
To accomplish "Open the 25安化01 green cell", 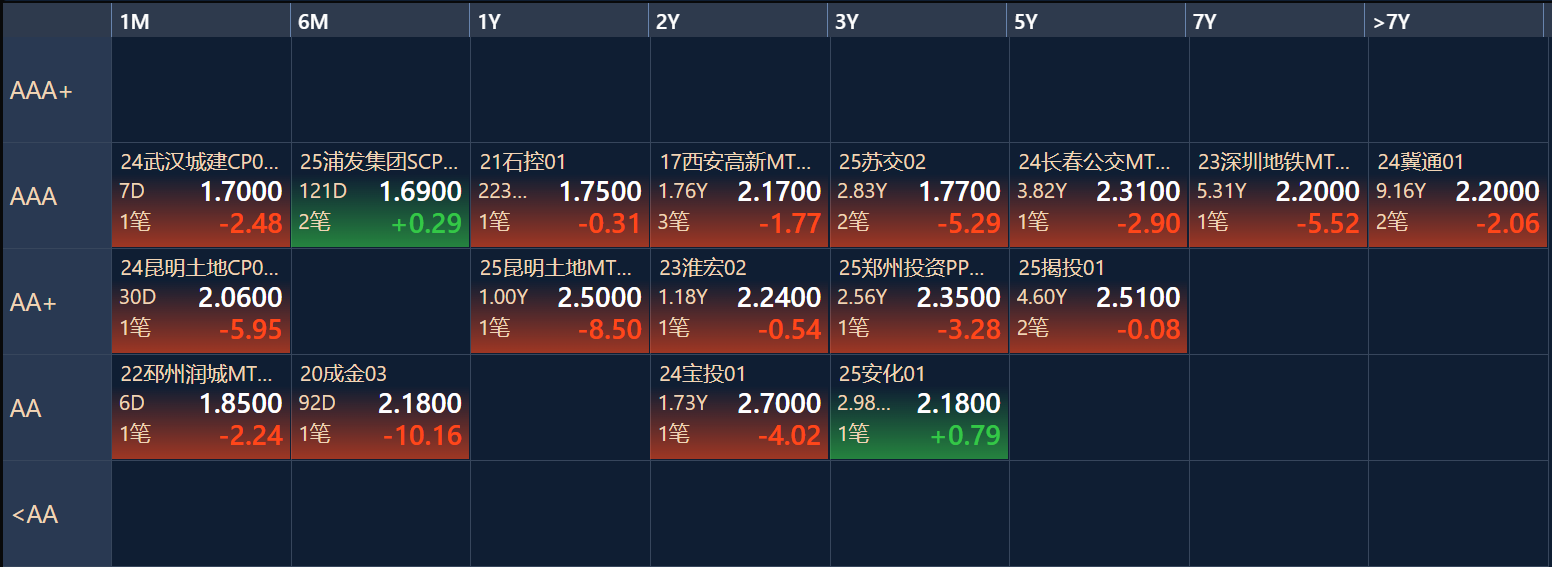I will [x=918, y=407].
